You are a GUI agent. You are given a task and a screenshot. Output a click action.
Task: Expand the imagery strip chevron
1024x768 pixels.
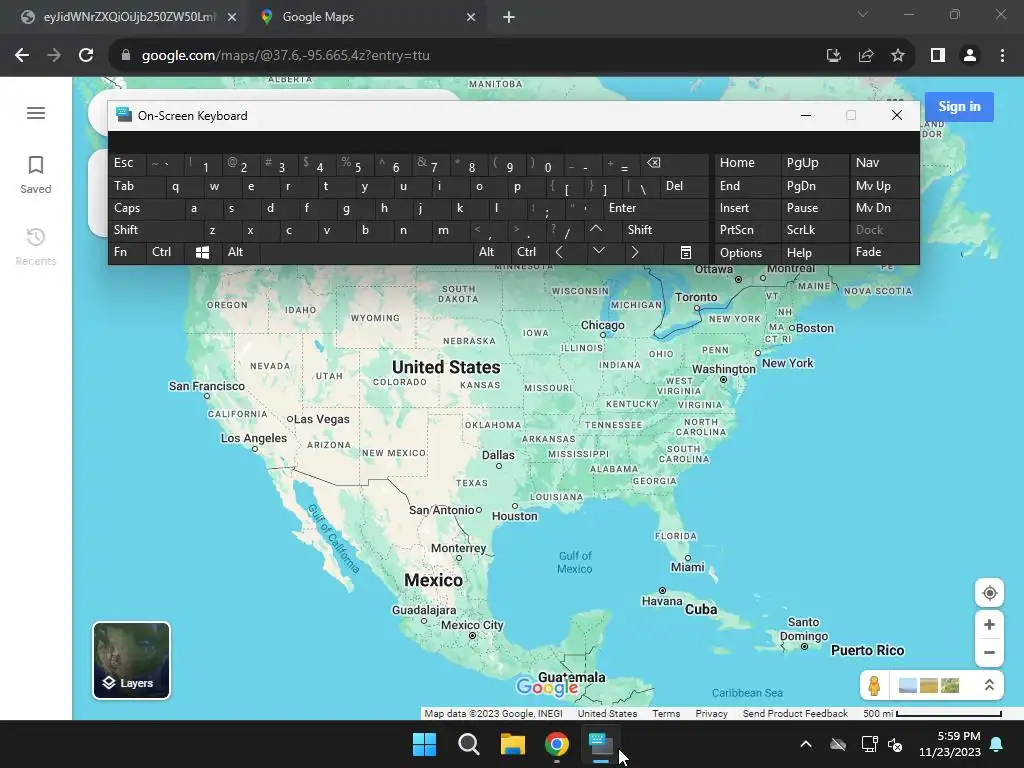coord(989,685)
